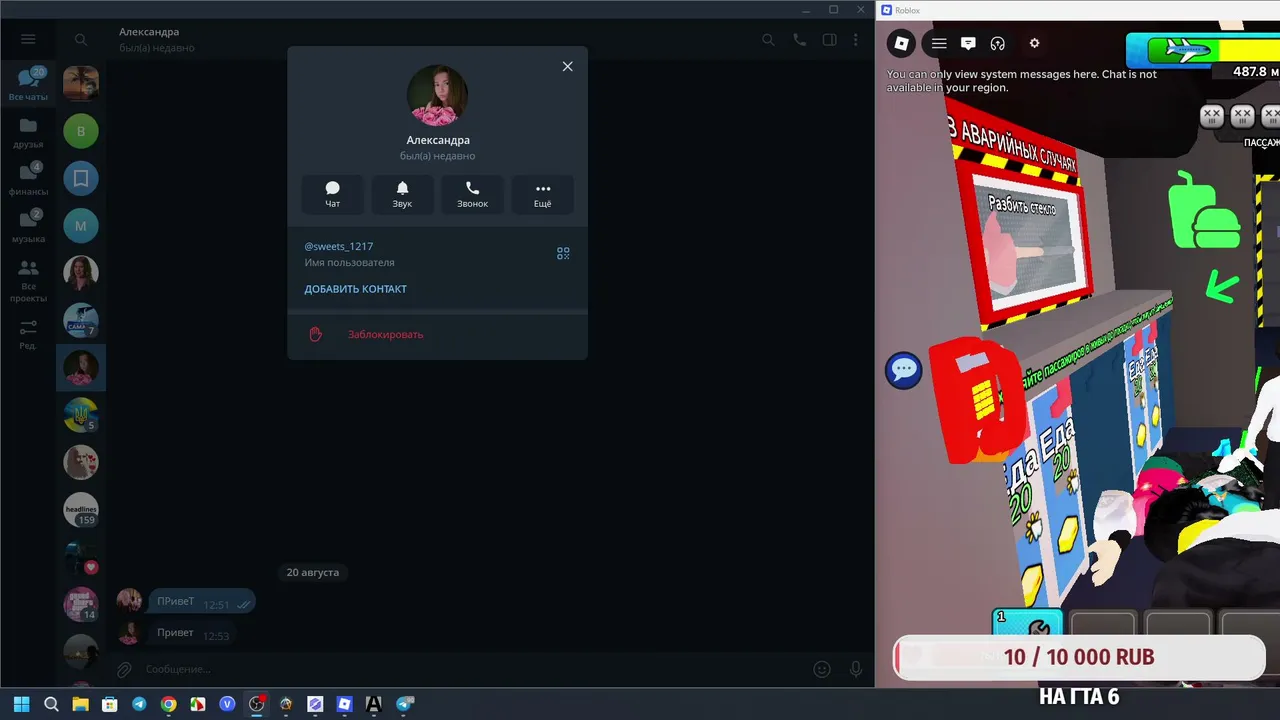Toggle the chat info side panel
The width and height of the screenshot is (1280, 720).
click(829, 40)
